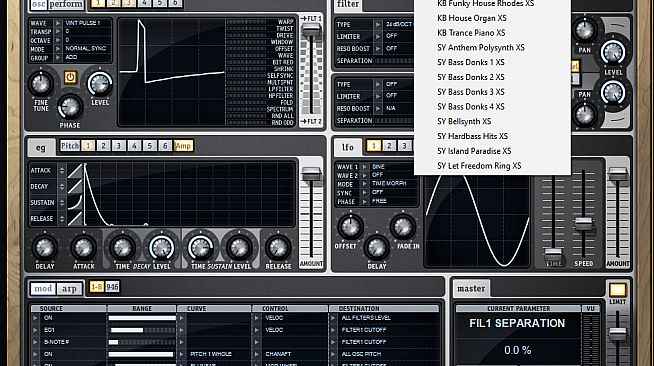Open LFO WAVE 1 dropdown arrow

[365, 167]
